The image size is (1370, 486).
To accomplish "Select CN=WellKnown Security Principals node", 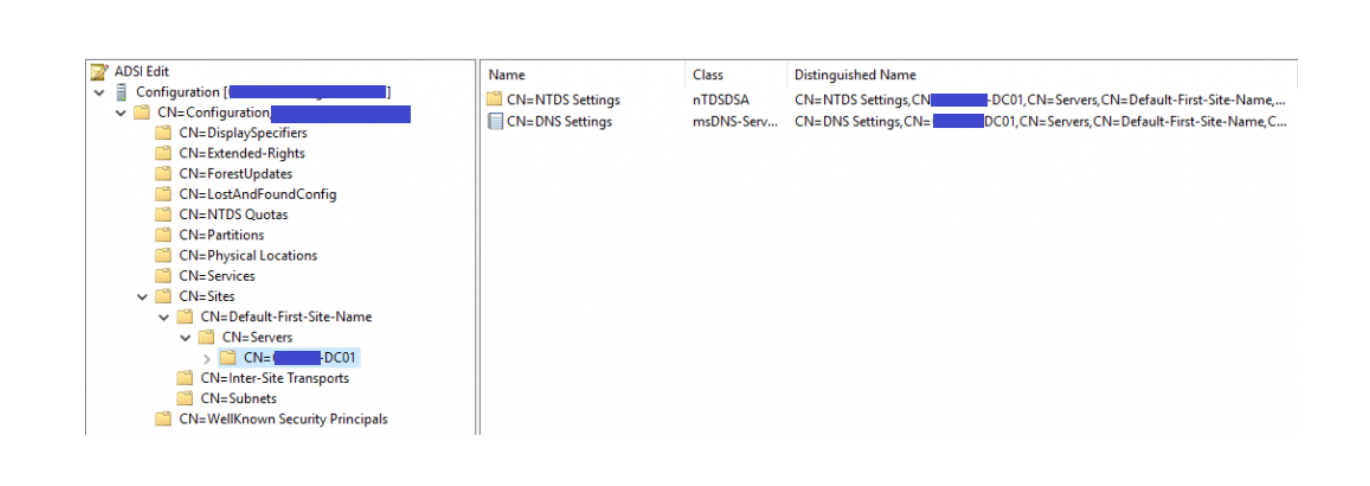I will pyautogui.click(x=283, y=419).
